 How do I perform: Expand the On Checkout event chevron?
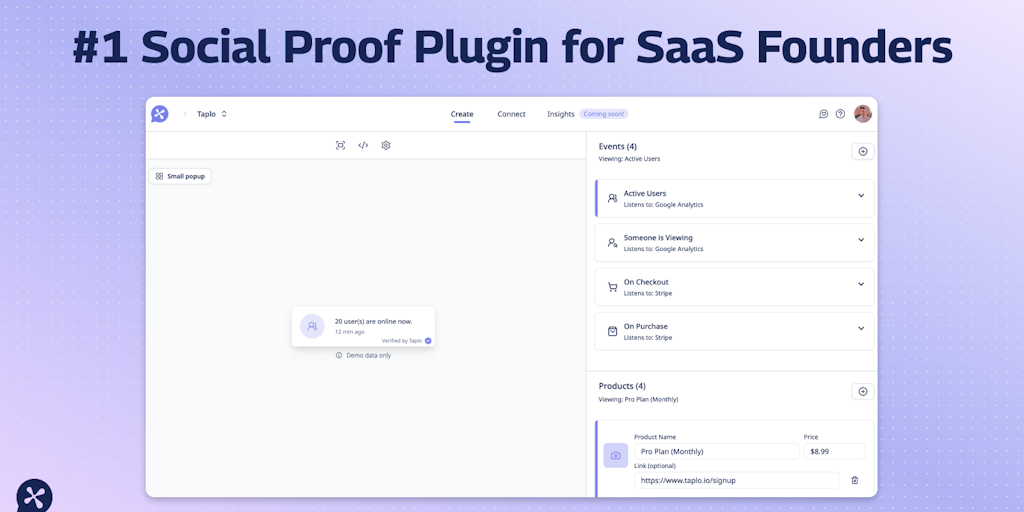[x=861, y=284]
